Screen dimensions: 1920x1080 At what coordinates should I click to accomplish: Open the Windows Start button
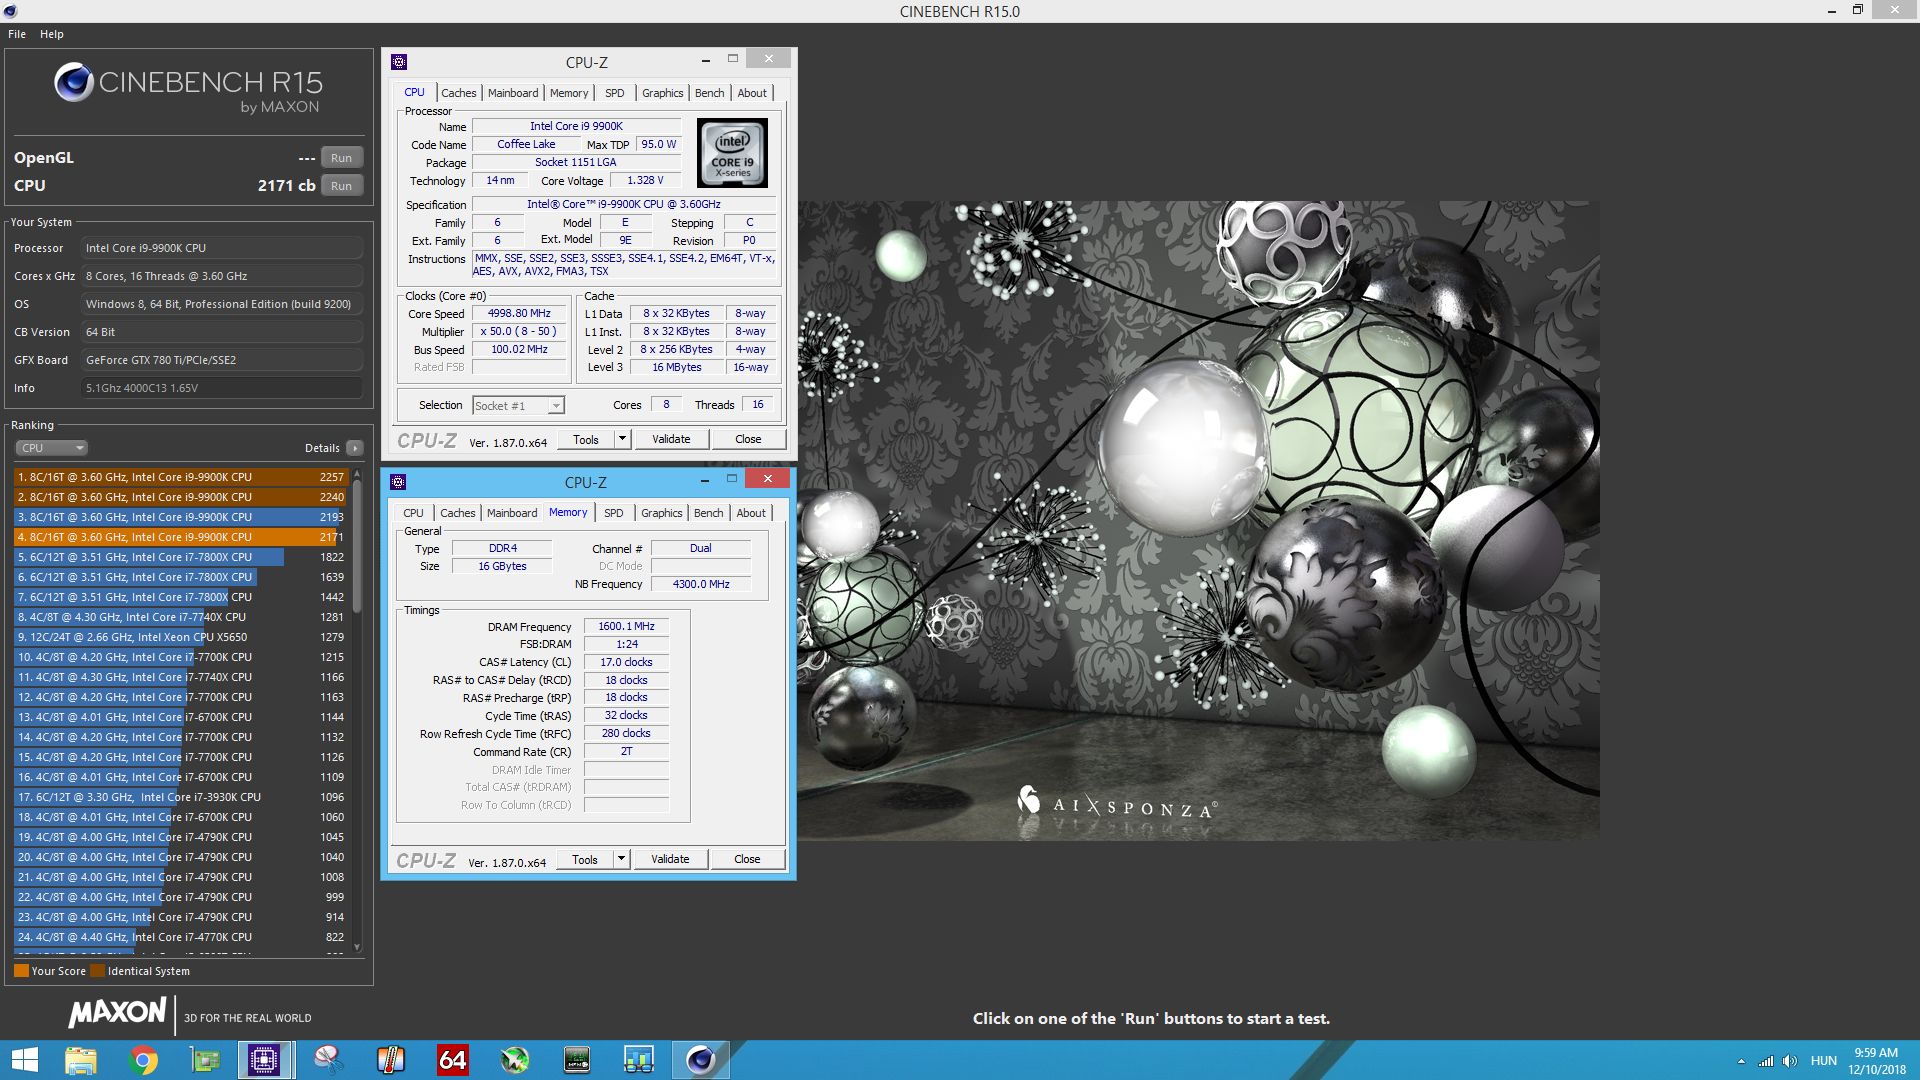(x=24, y=1060)
